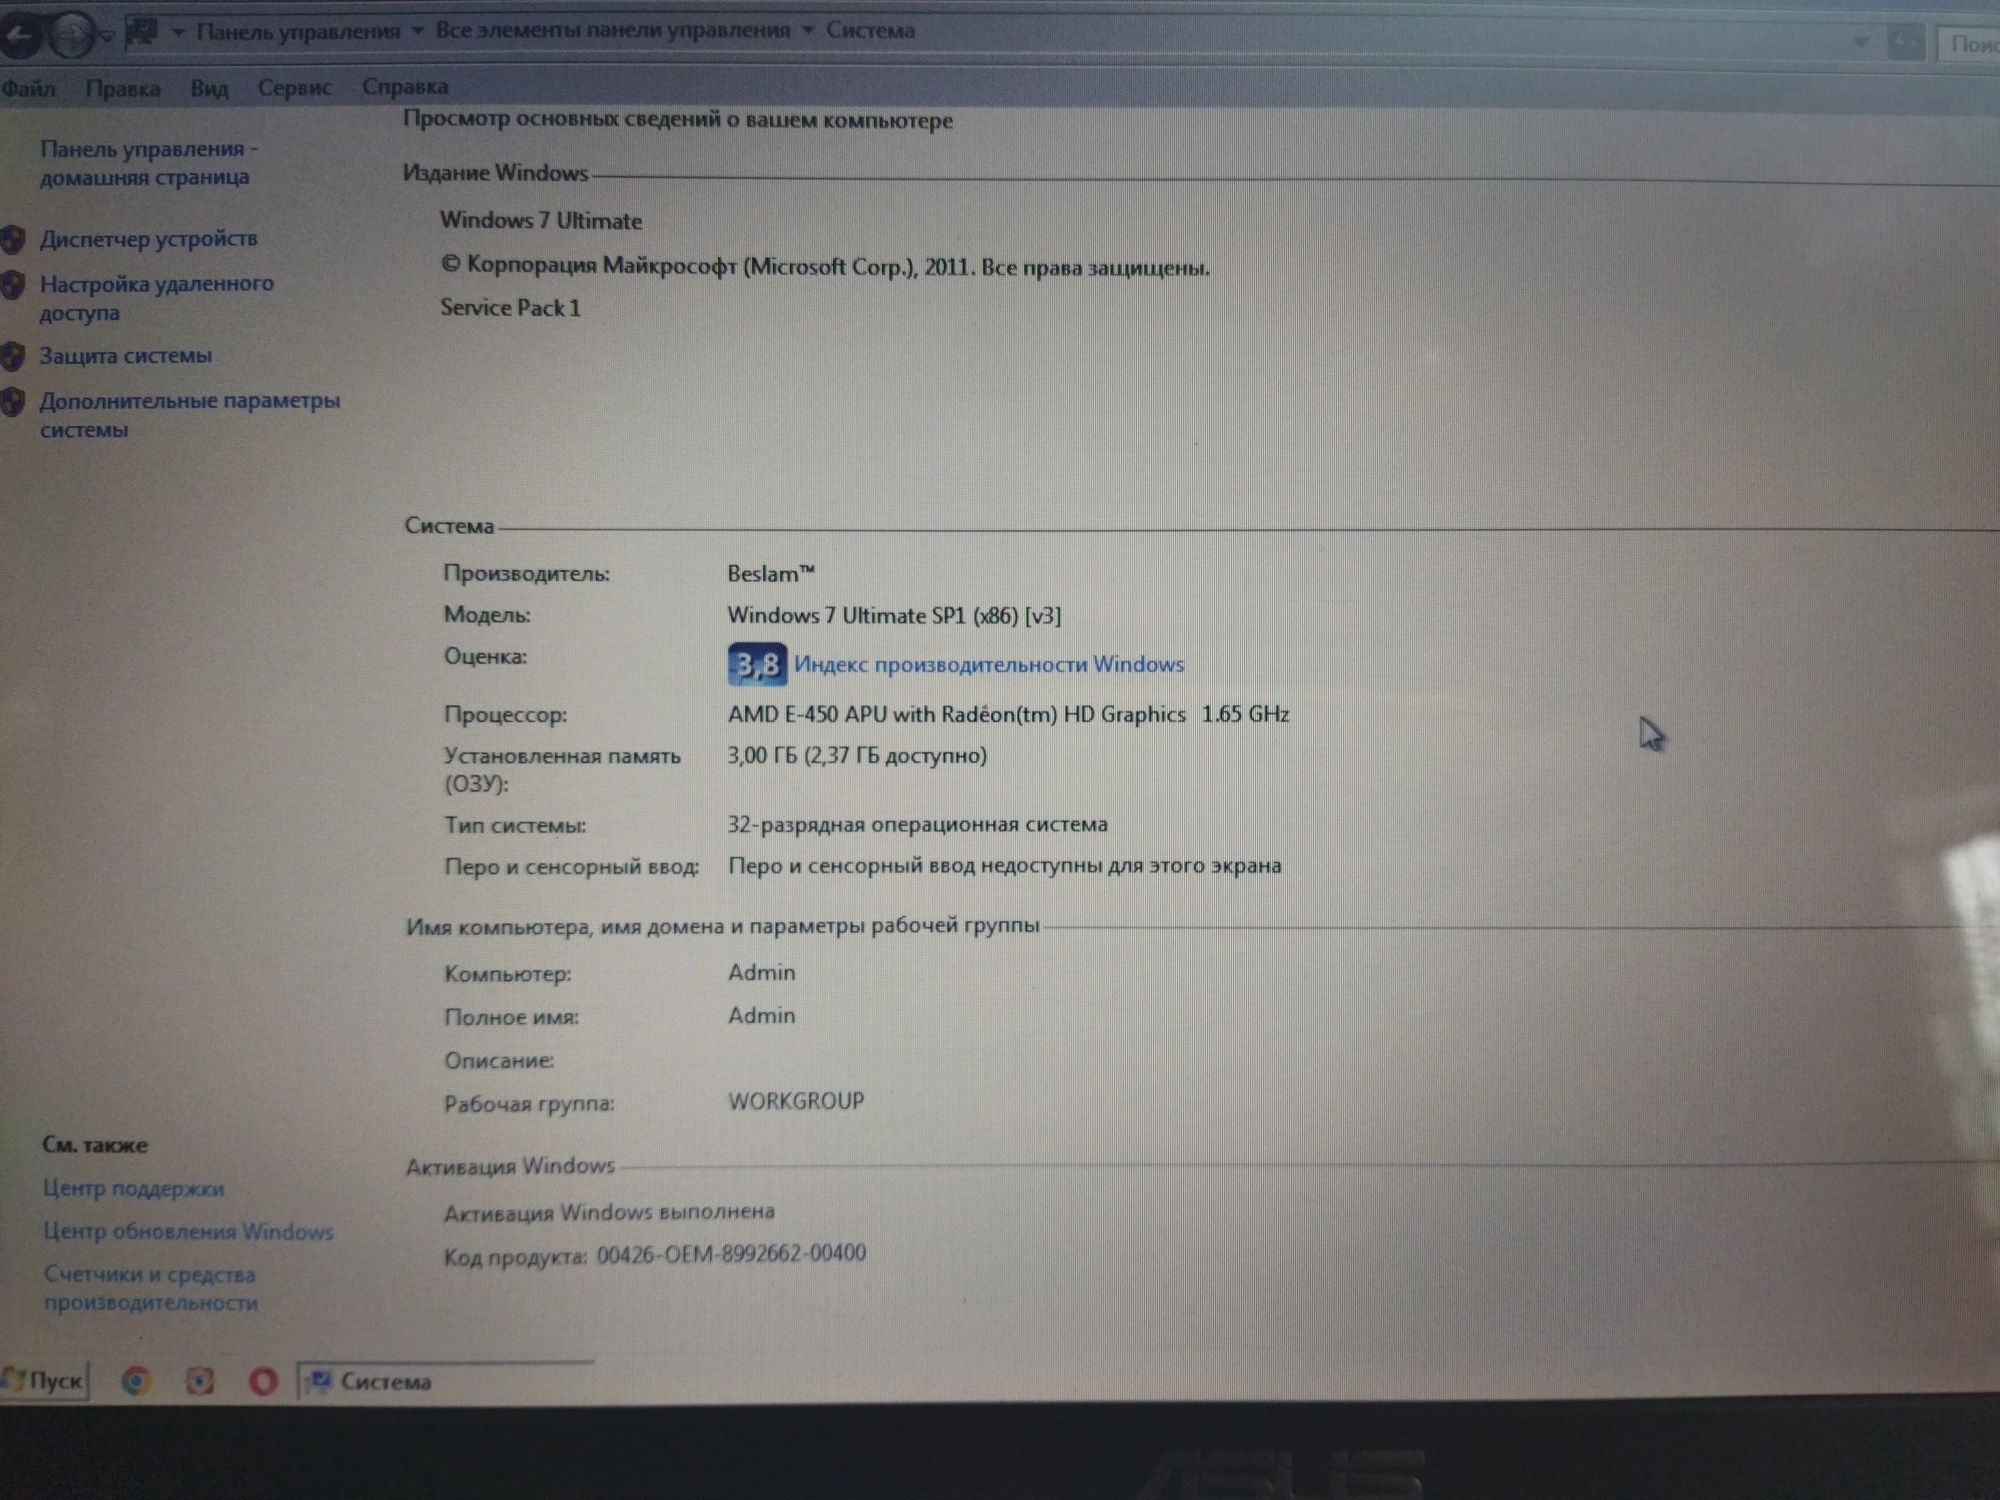Click the second quick launch icon after Chrome
This screenshot has width=2000, height=1500.
[x=200, y=1381]
